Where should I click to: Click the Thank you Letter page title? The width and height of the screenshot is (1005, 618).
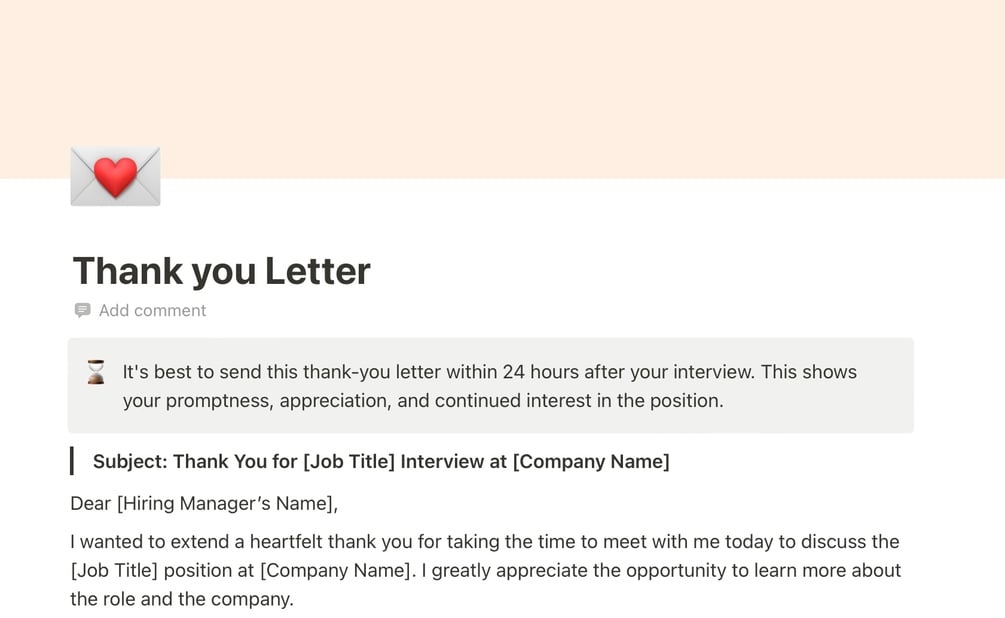click(x=222, y=271)
